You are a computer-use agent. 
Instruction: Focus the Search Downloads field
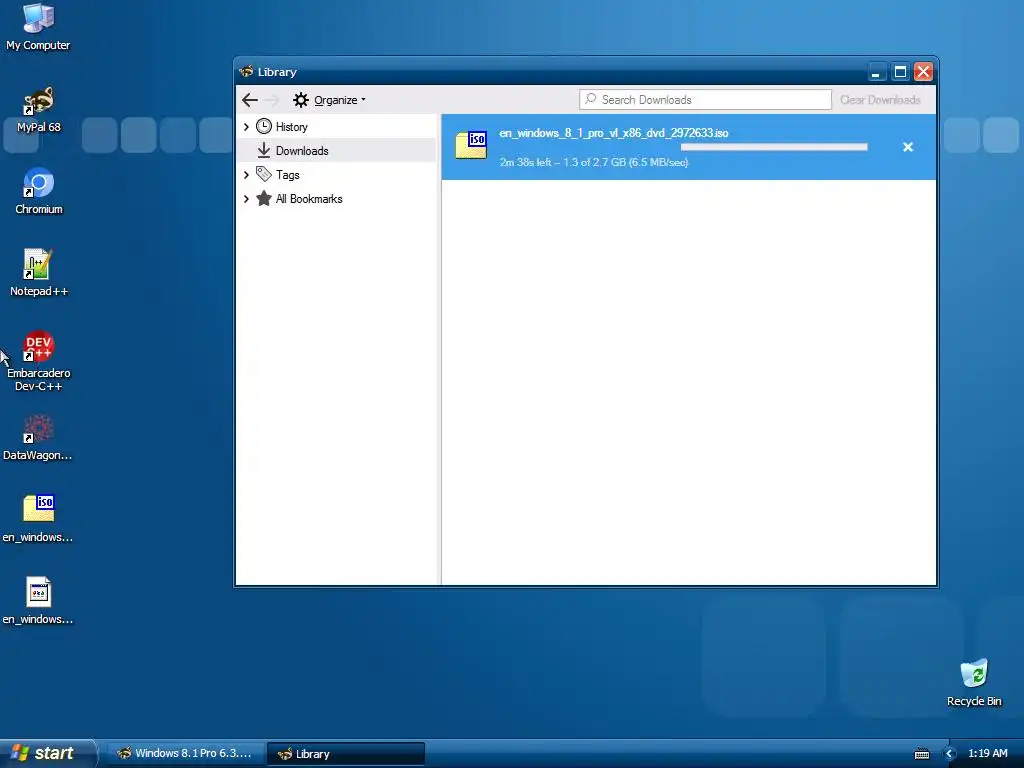coord(705,99)
